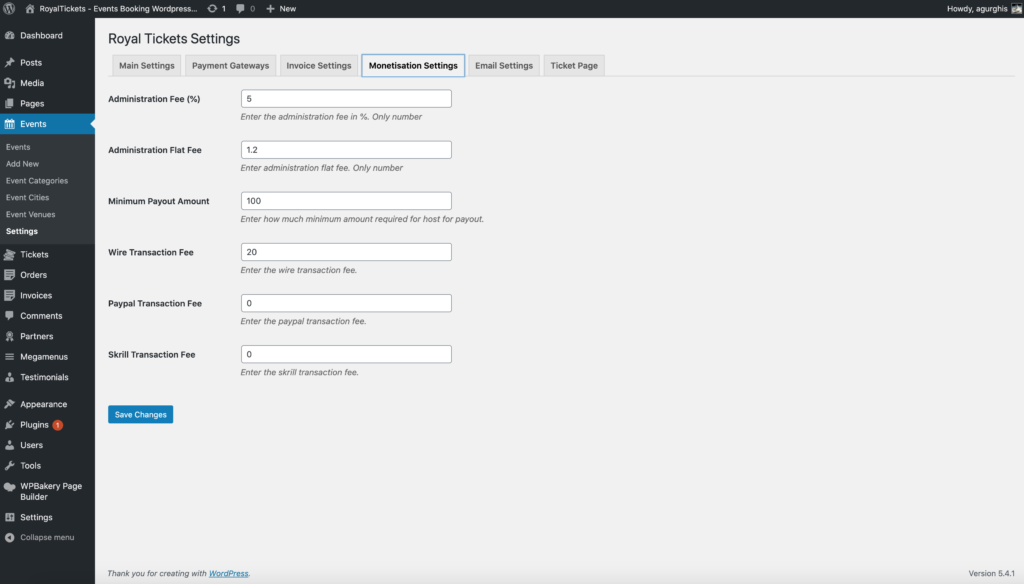Image resolution: width=1024 pixels, height=584 pixels.
Task: Click the Users icon in sidebar
Action: [x=10, y=445]
